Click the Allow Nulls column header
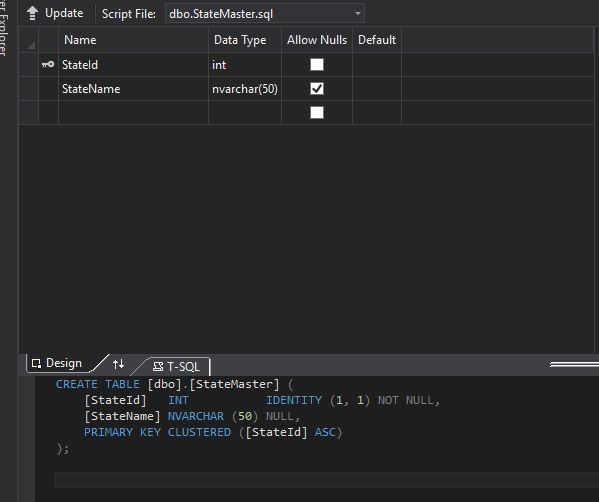Image resolution: width=599 pixels, height=502 pixels. click(317, 40)
